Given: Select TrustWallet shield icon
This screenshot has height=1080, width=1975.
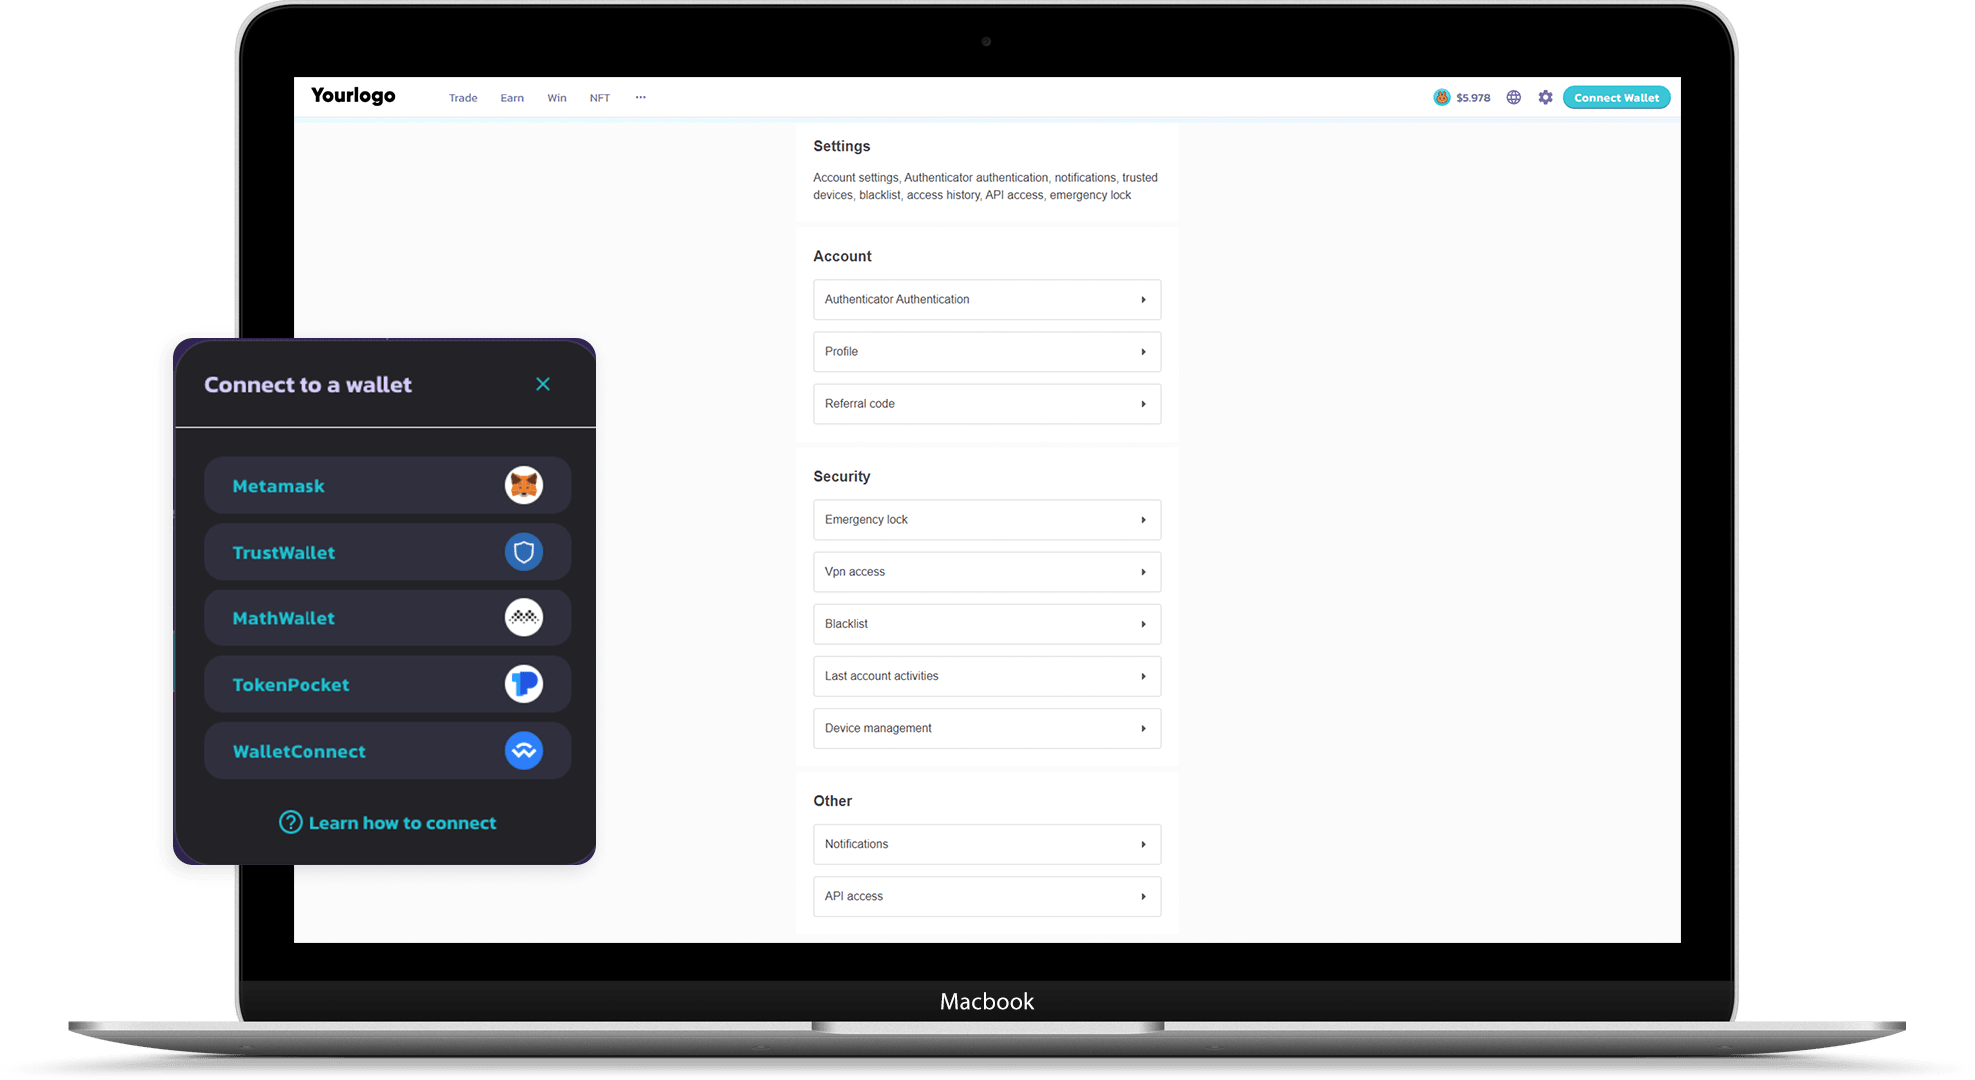Looking at the screenshot, I should click(x=523, y=551).
